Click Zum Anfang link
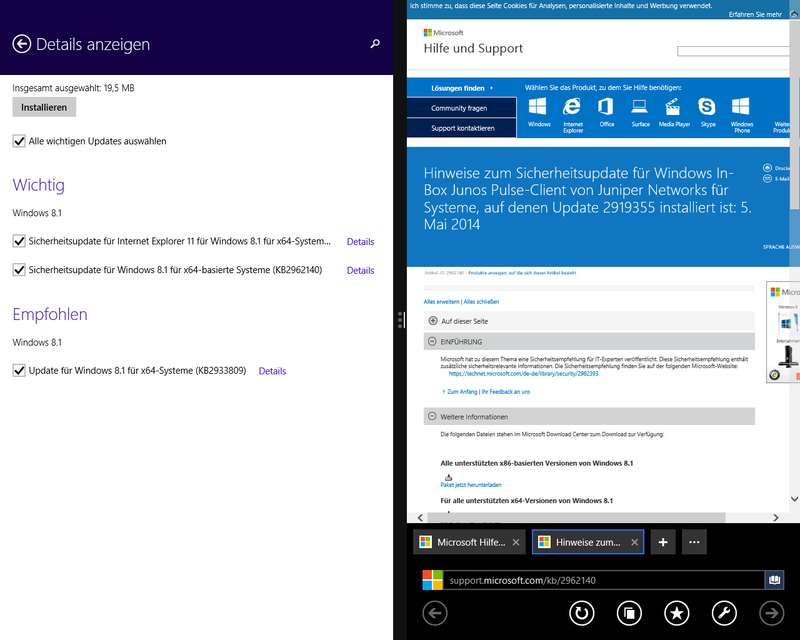 click(460, 391)
